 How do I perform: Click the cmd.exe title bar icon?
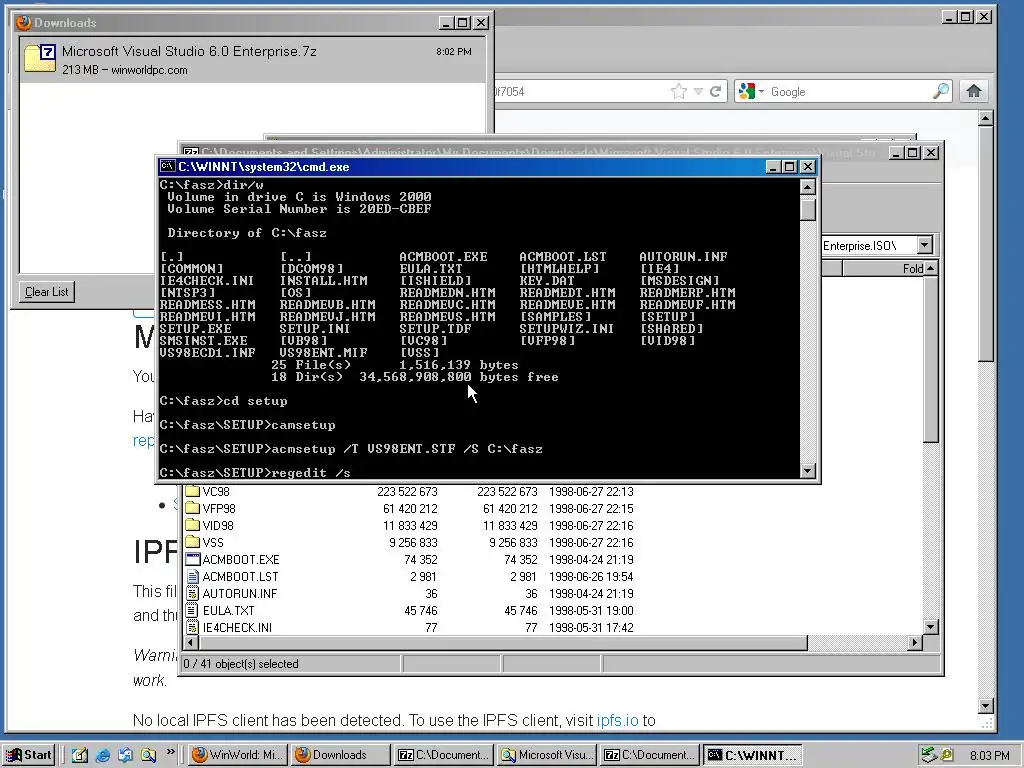click(168, 167)
